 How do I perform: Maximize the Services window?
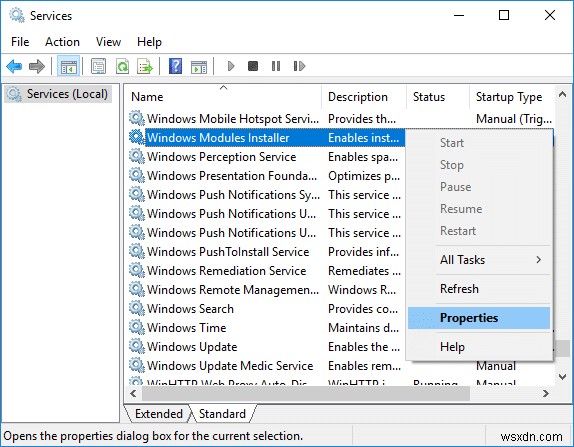[x=504, y=15]
